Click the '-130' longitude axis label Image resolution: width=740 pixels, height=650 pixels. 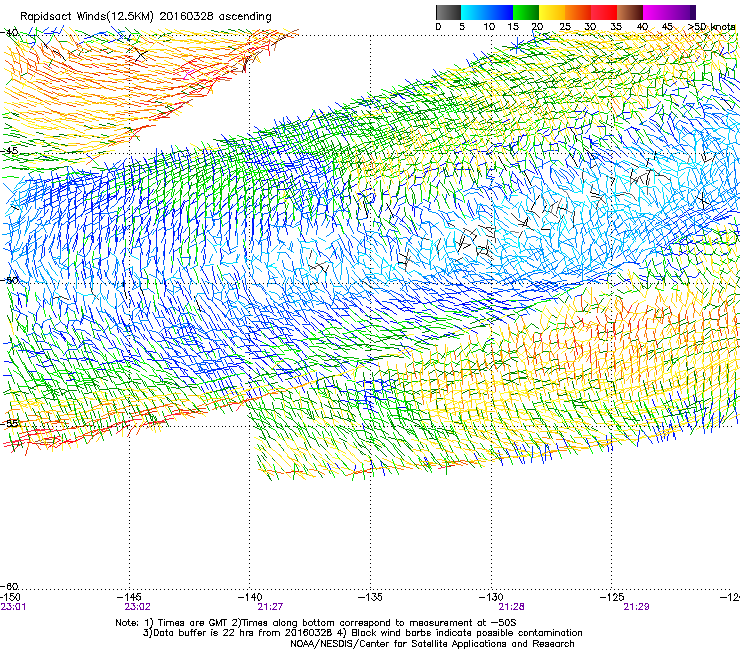click(491, 597)
